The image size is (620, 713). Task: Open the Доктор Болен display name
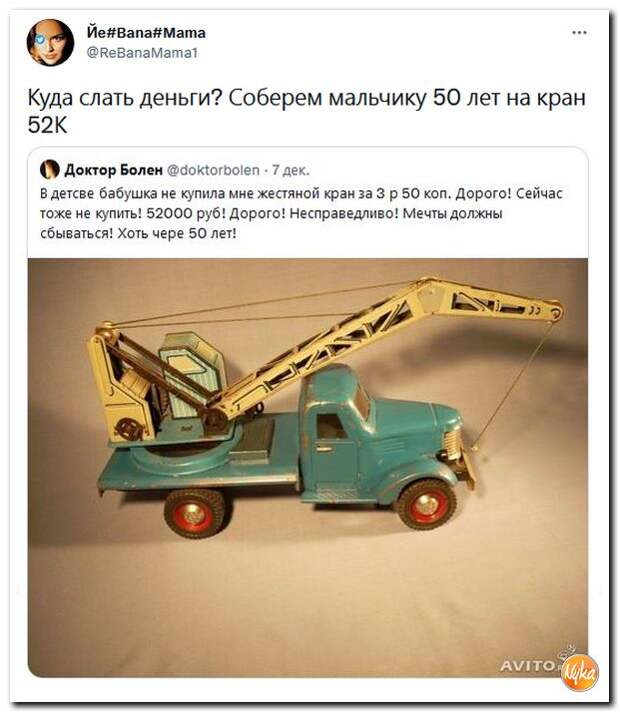point(113,170)
